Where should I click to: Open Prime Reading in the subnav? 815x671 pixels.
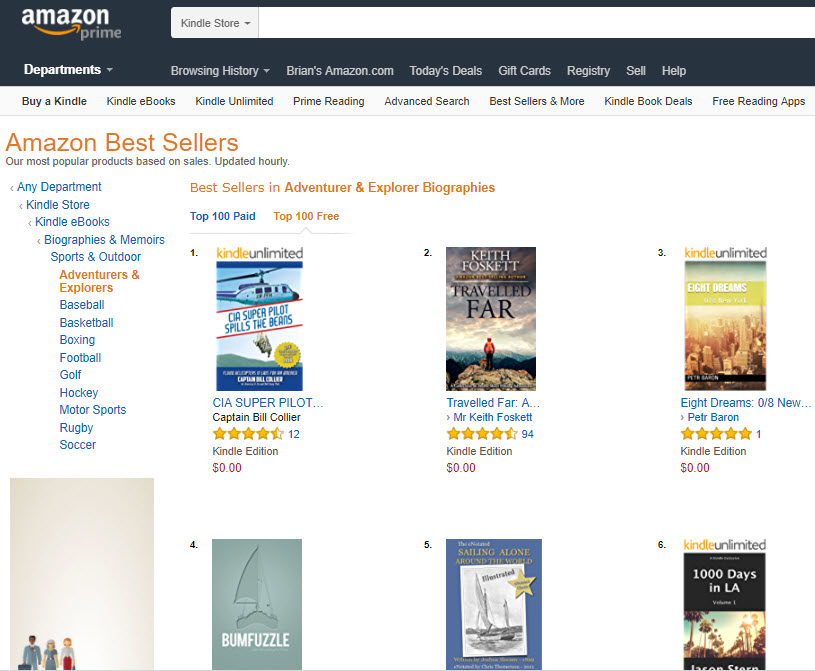328,101
